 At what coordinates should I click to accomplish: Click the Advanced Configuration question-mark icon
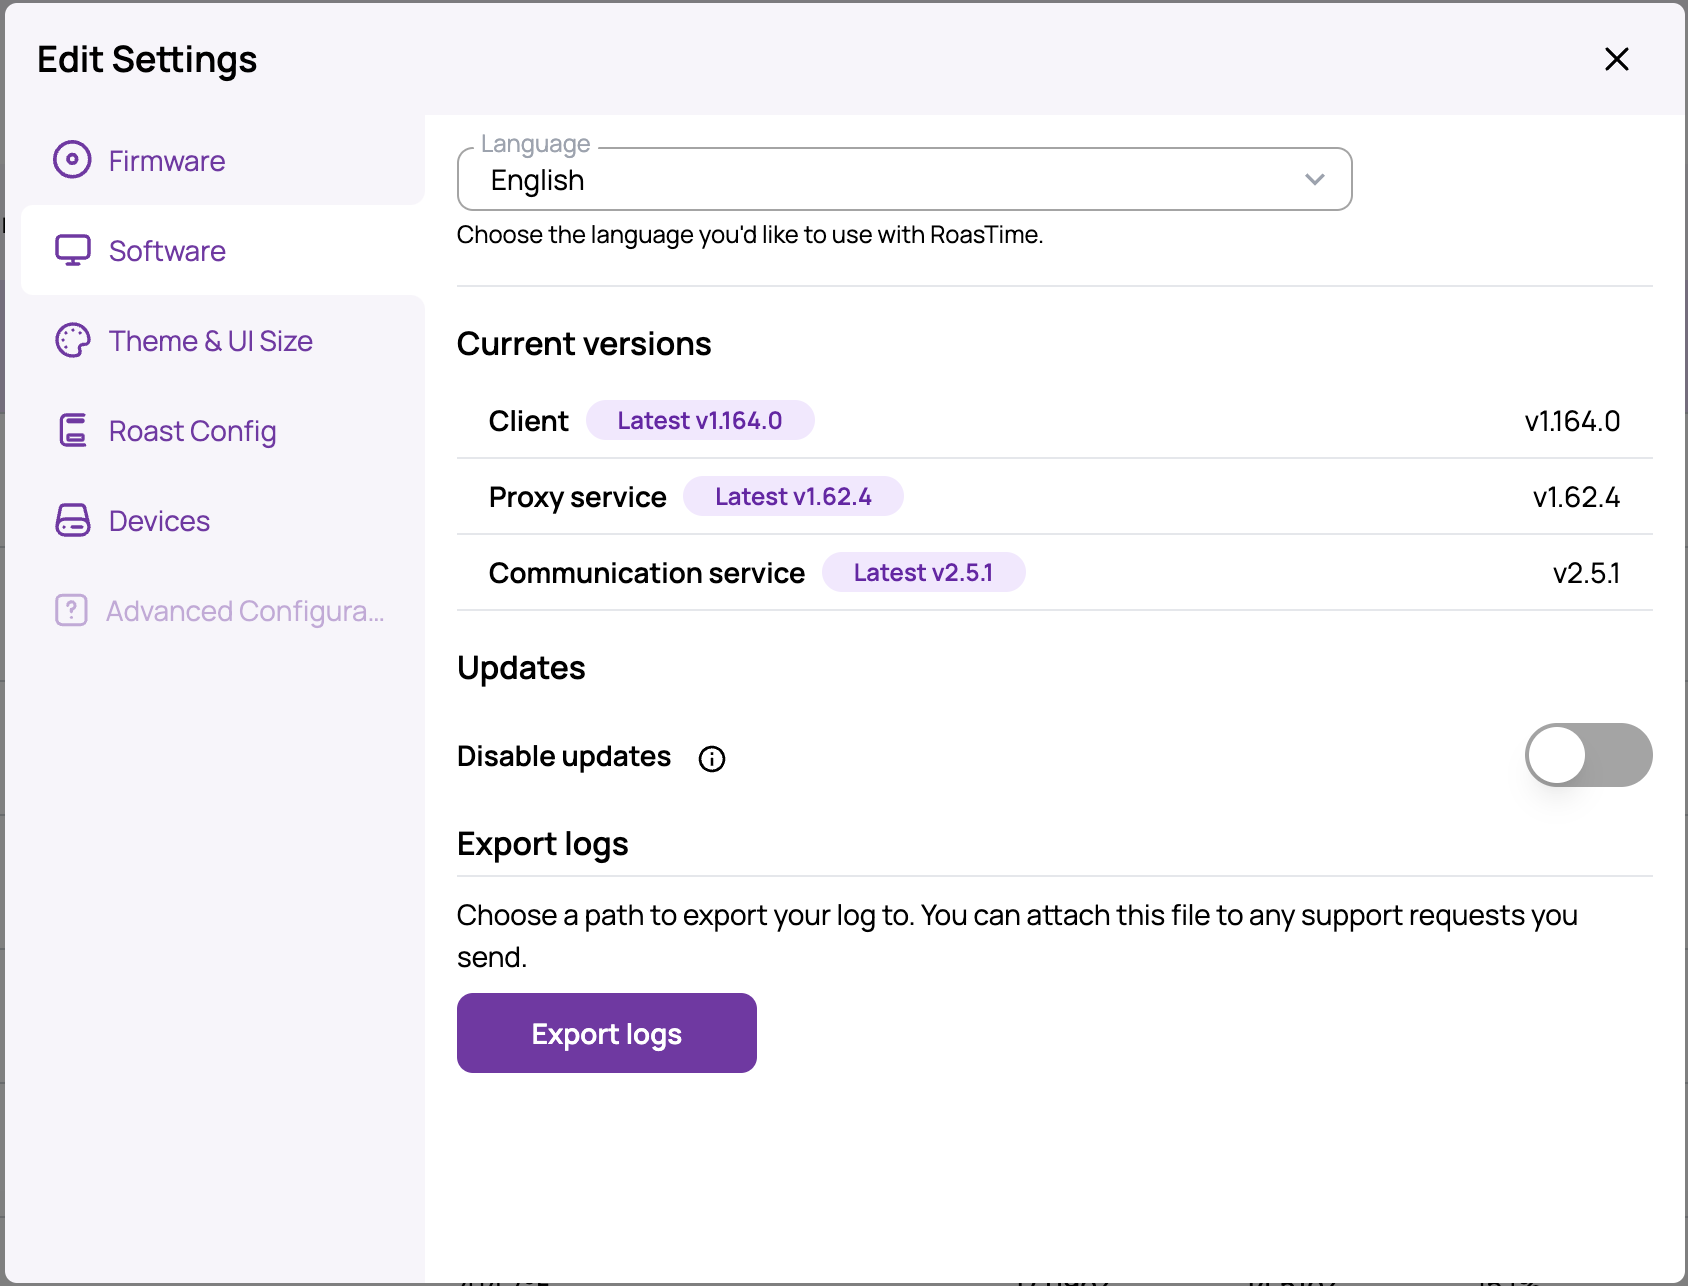pyautogui.click(x=71, y=610)
